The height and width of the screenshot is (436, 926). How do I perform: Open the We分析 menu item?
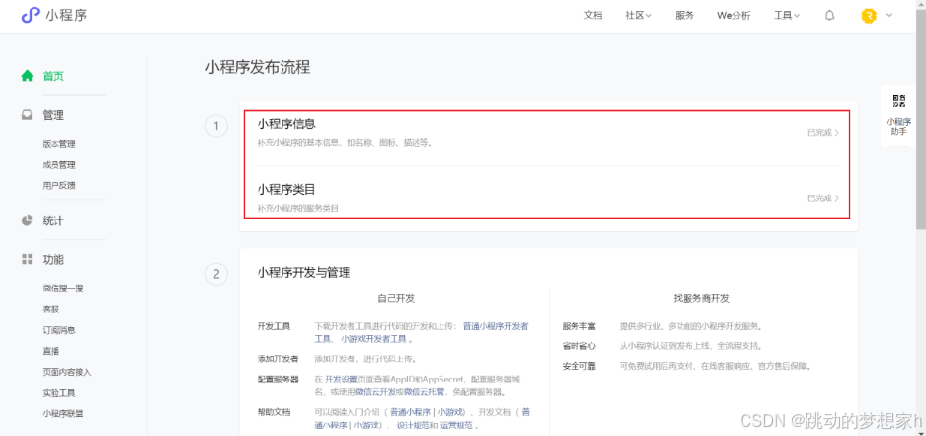click(733, 16)
